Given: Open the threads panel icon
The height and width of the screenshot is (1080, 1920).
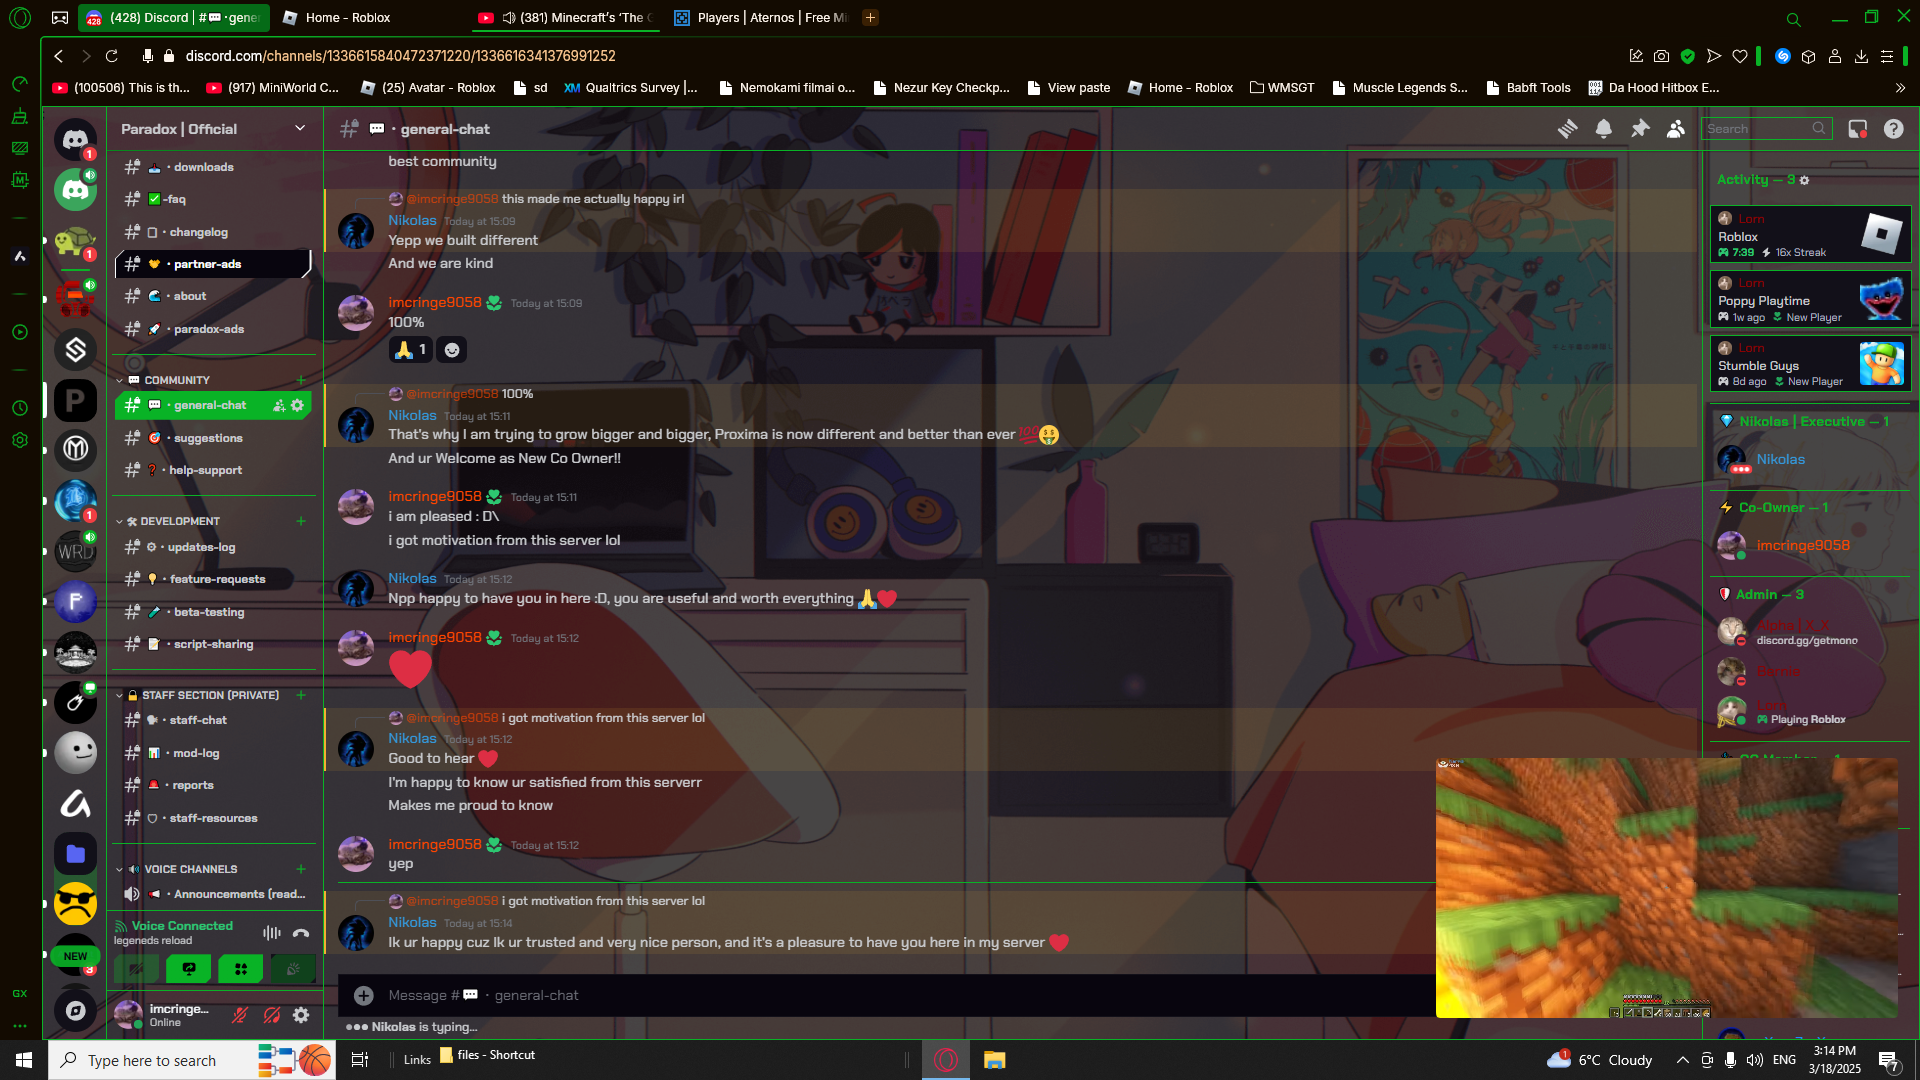Looking at the screenshot, I should click(1567, 129).
